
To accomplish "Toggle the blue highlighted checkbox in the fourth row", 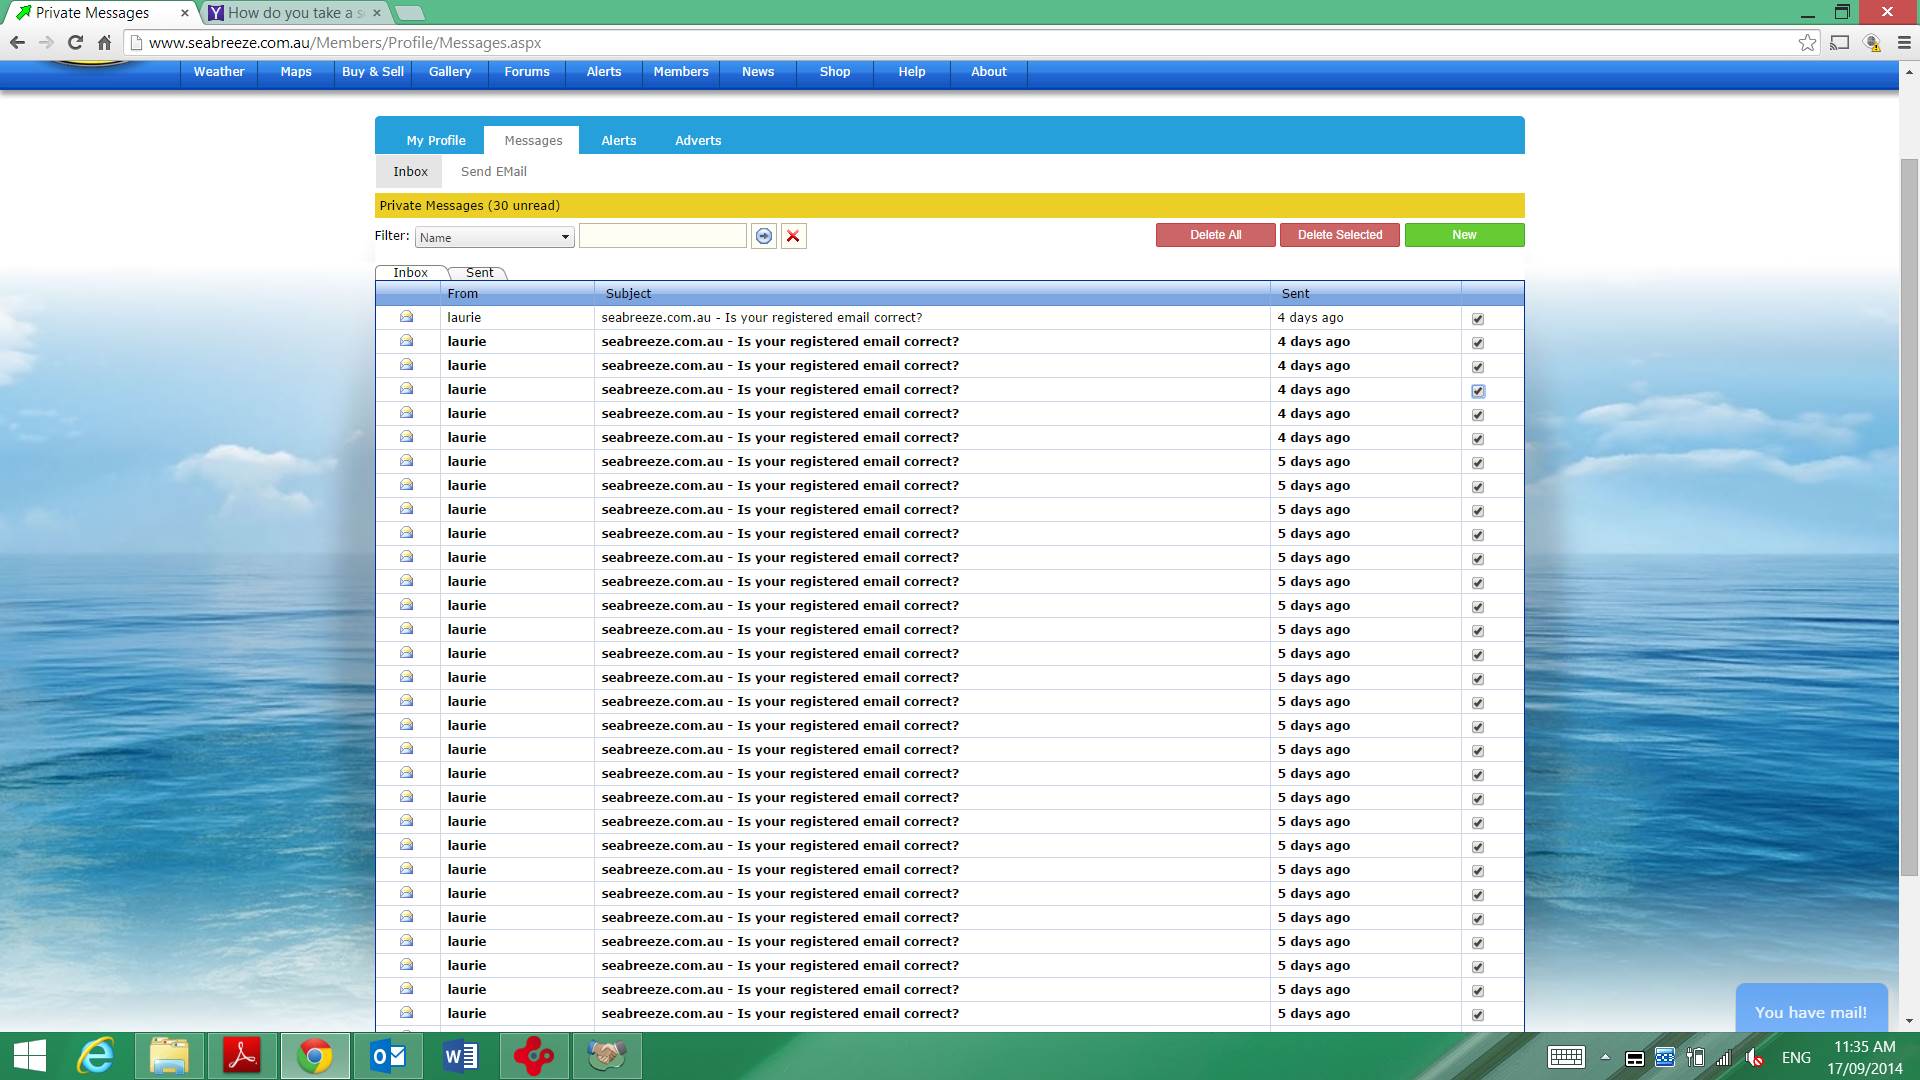I will pos(1478,391).
